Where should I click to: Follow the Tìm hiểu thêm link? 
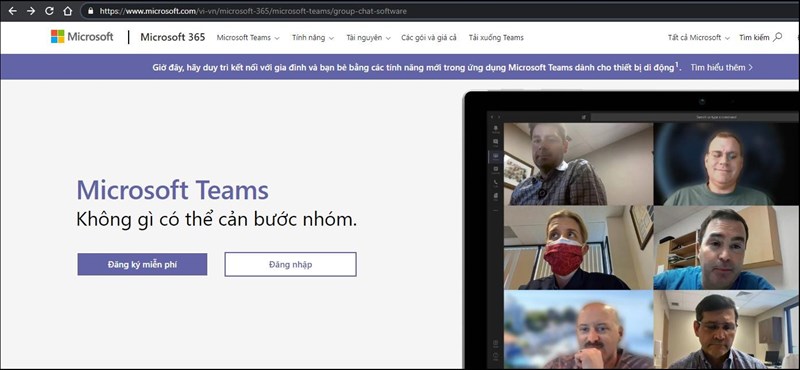tap(721, 67)
